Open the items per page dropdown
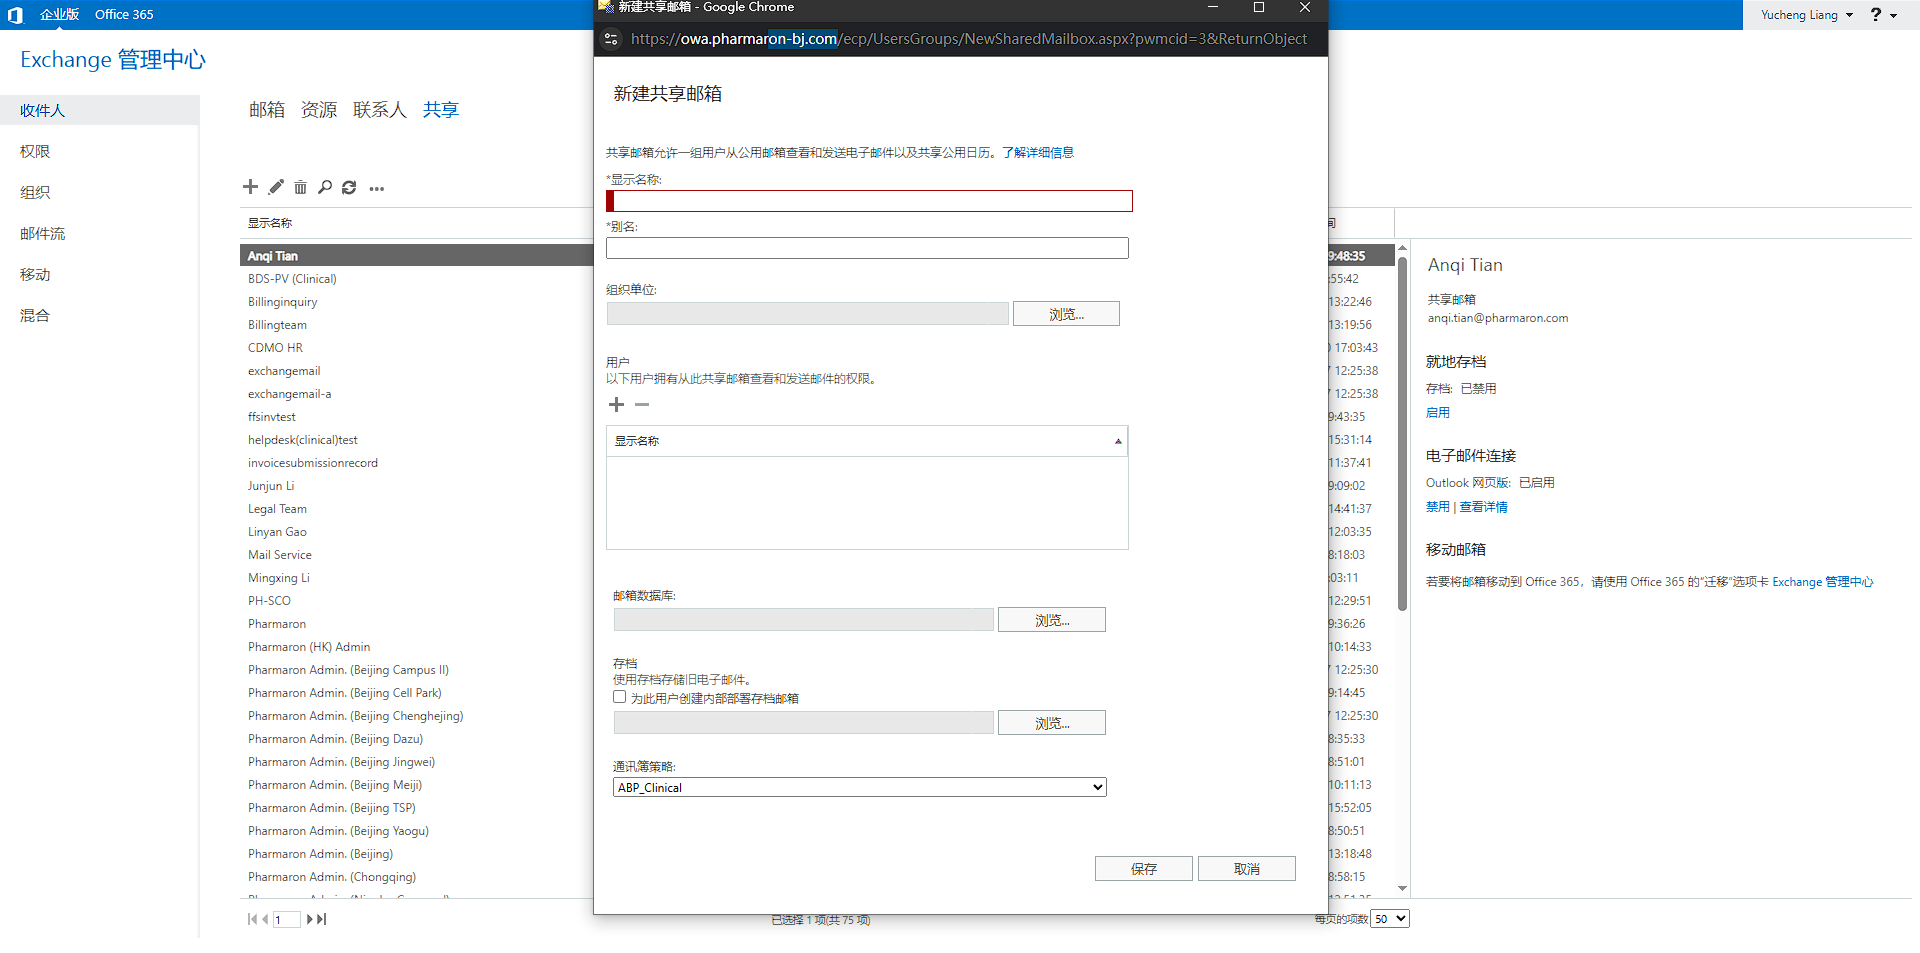The height and width of the screenshot is (953, 1920). 1390,919
